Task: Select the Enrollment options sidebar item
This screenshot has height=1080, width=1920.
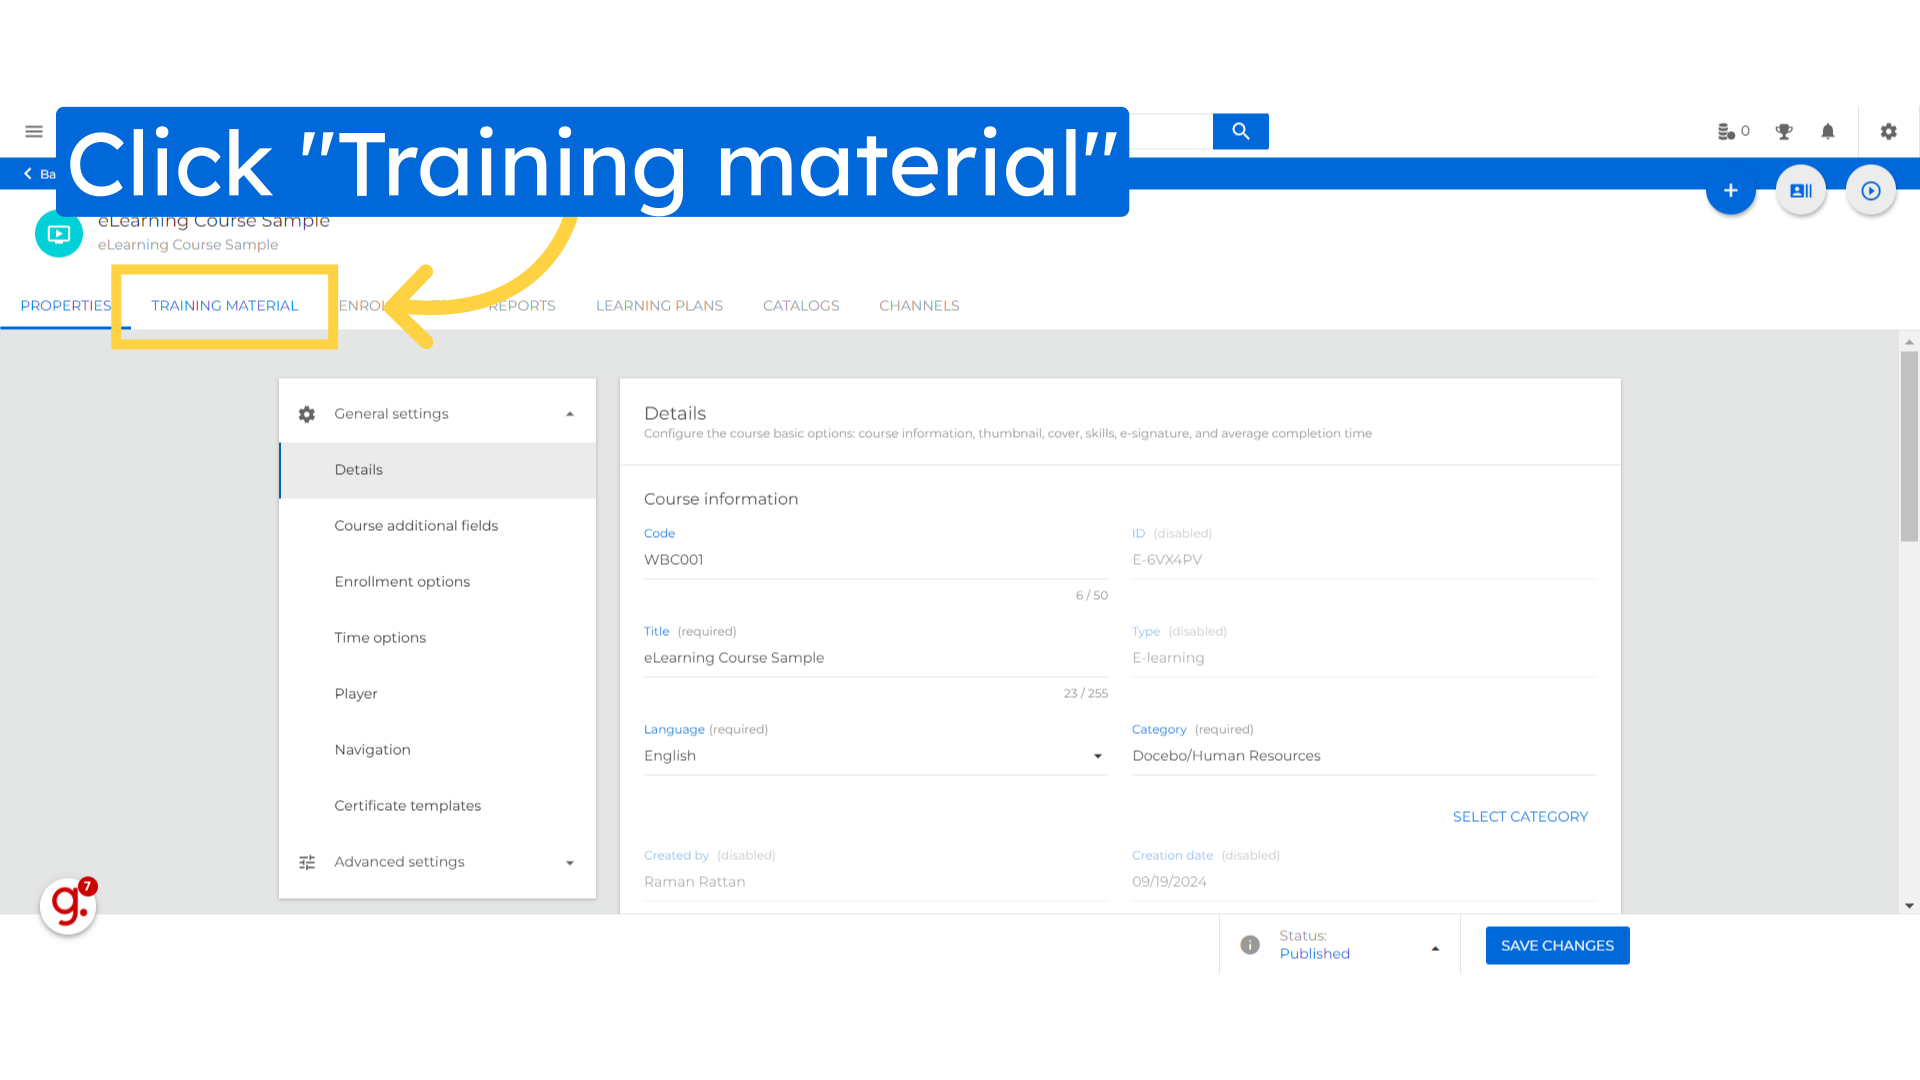Action: [402, 580]
